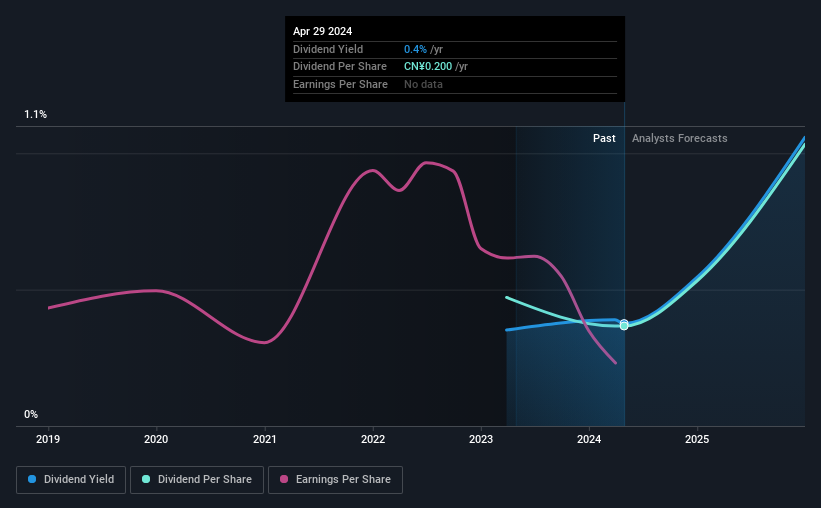The image size is (821, 508).
Task: Click the Analysts Forecasts label
Action: [680, 138]
